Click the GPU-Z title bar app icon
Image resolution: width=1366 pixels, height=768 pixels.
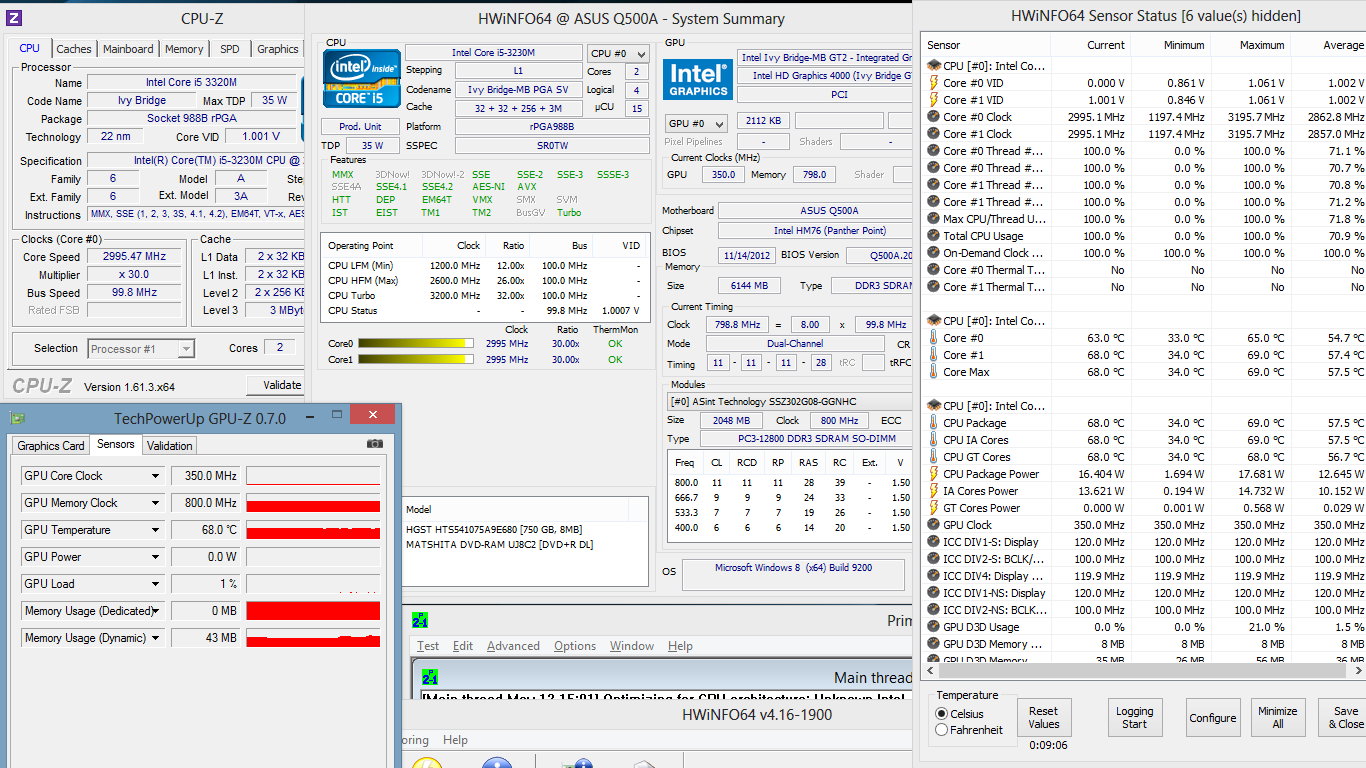coord(18,418)
